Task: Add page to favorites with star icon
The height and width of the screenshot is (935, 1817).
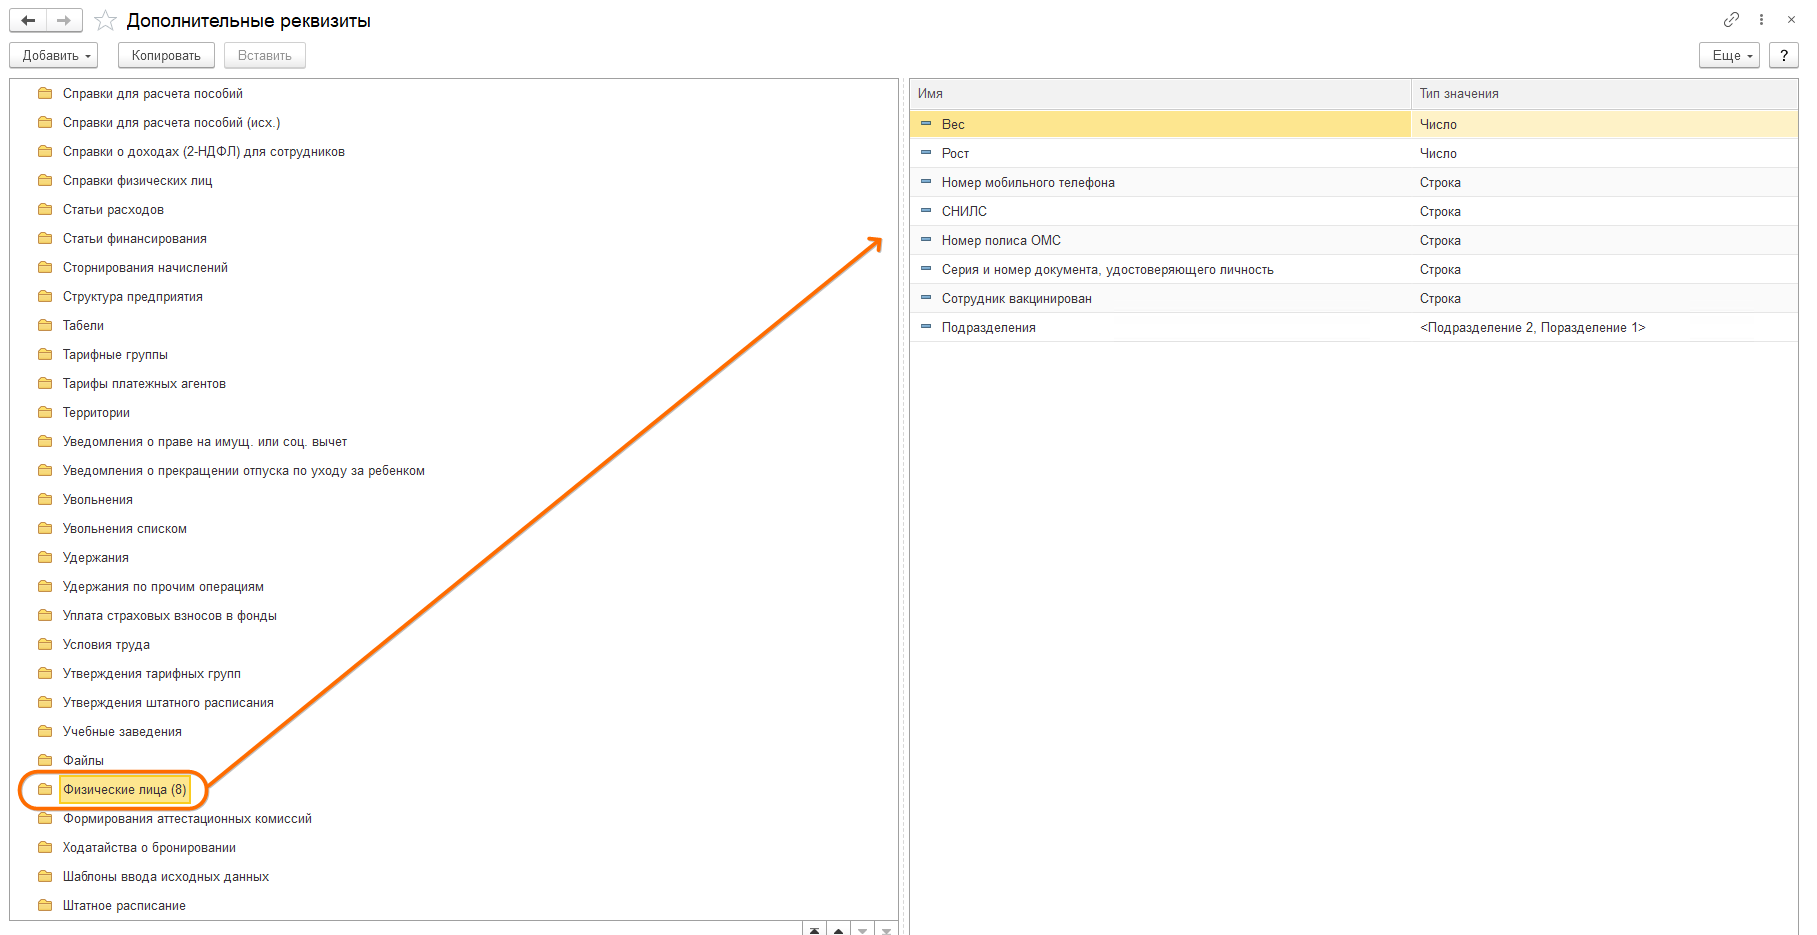Action: tap(105, 20)
